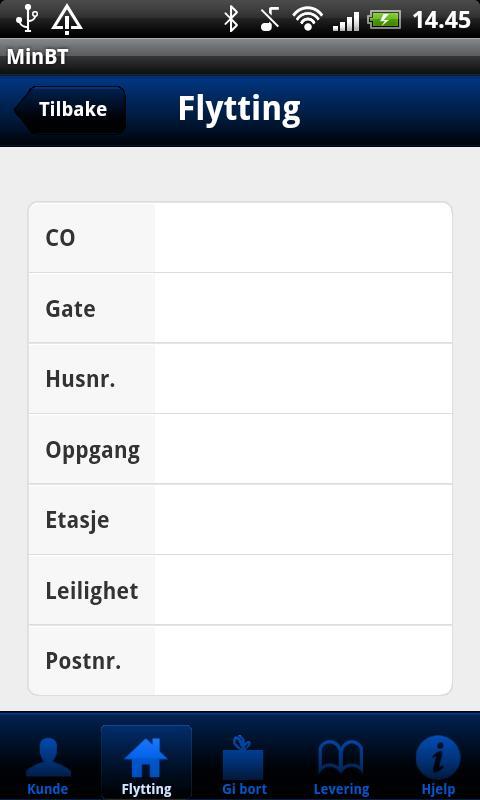The width and height of the screenshot is (480, 800).
Task: Tap the battery charging icon
Action: point(385,19)
